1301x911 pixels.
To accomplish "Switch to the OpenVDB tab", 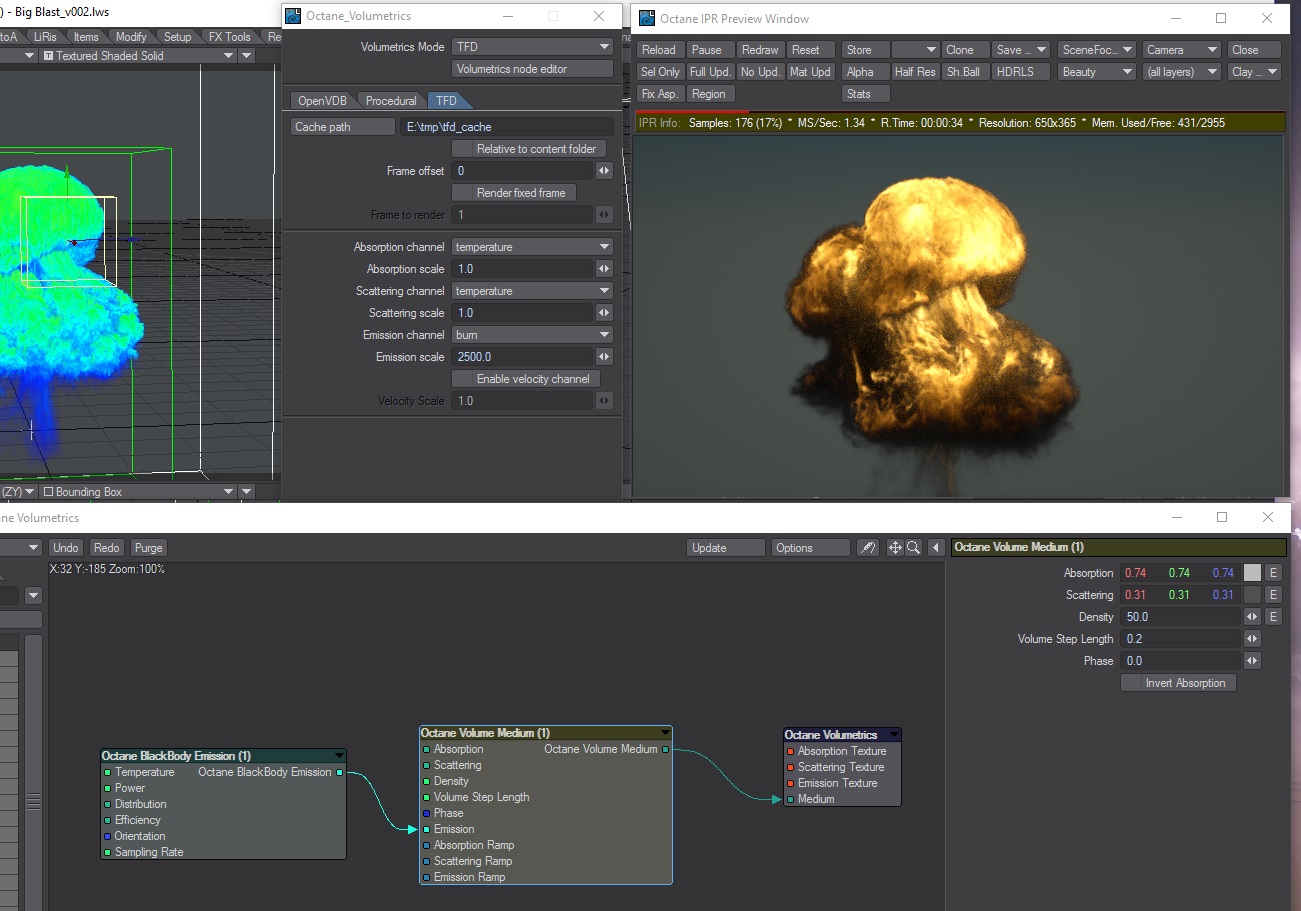I will 320,101.
